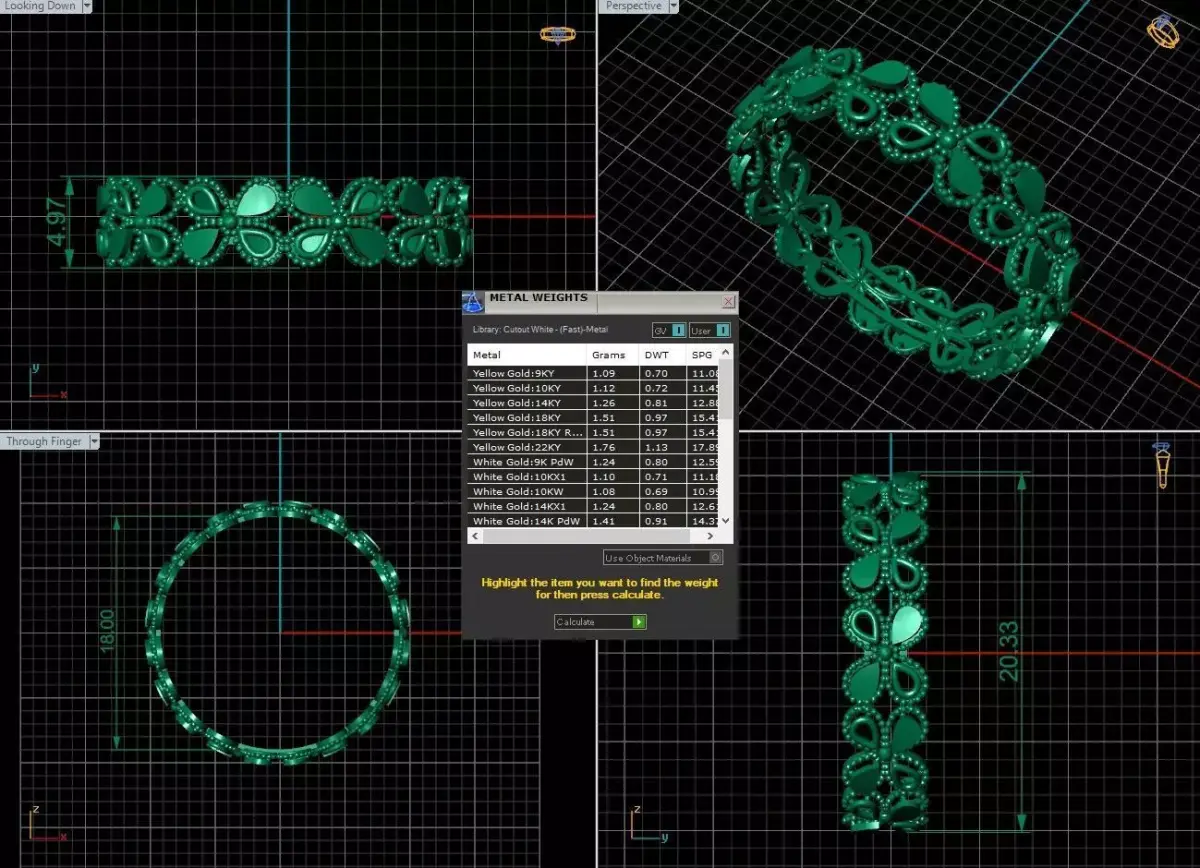Screen dimensions: 1200x868
Task: Open the Looking Down viewport dropdown arrow
Action: pos(86,5)
